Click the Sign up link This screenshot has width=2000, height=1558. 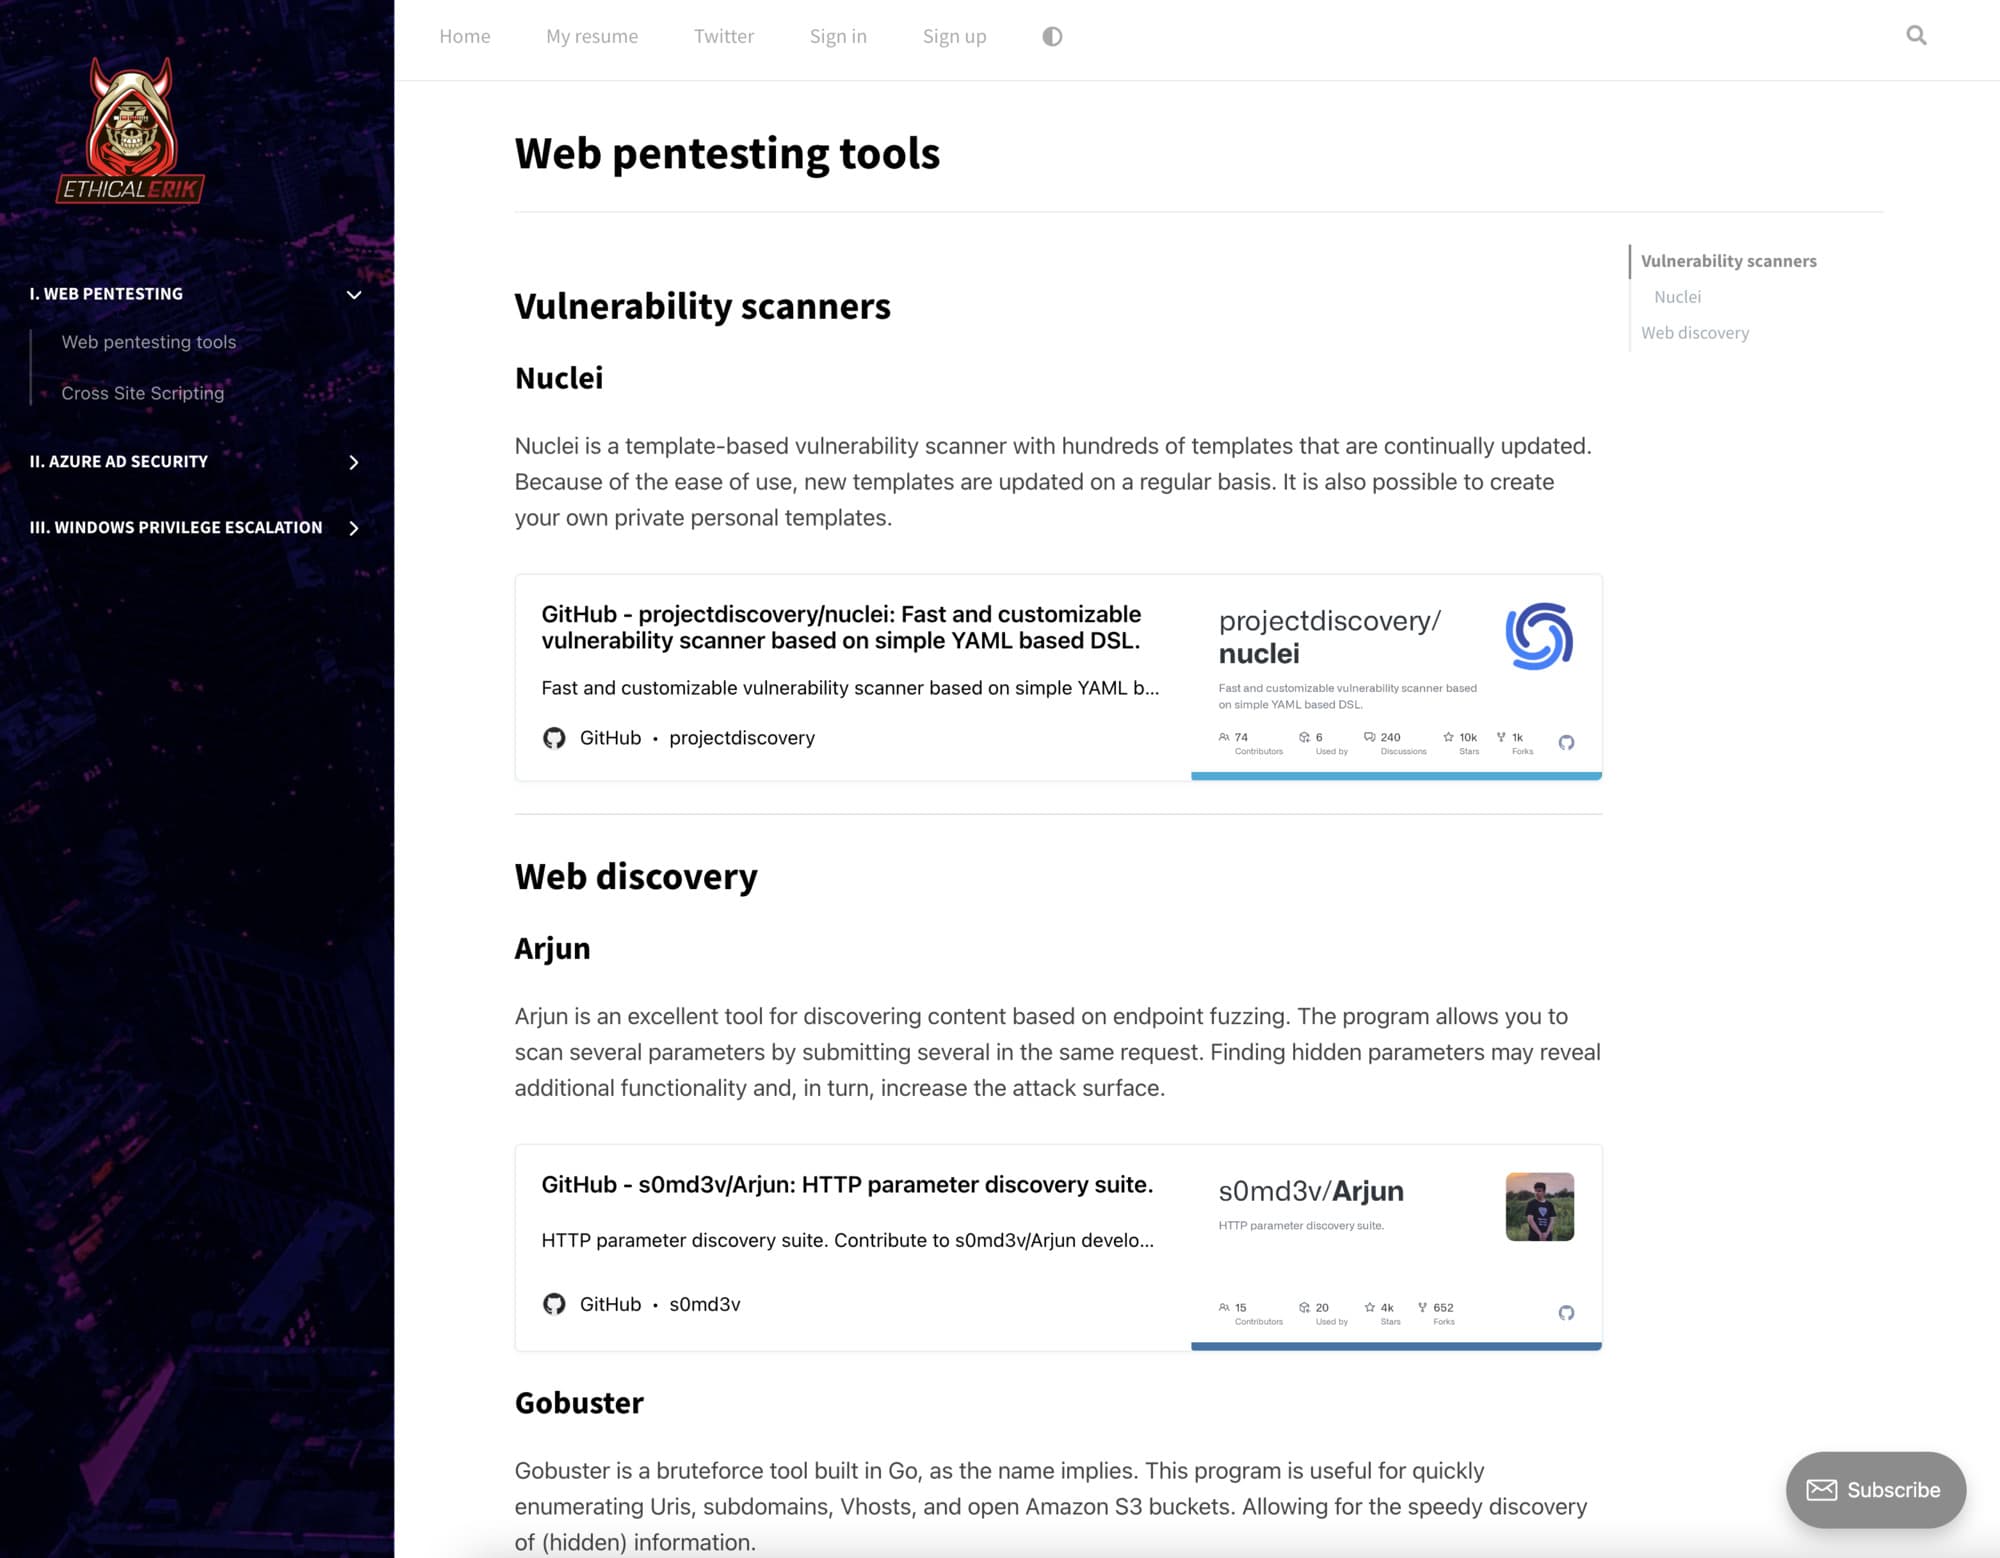pos(953,36)
